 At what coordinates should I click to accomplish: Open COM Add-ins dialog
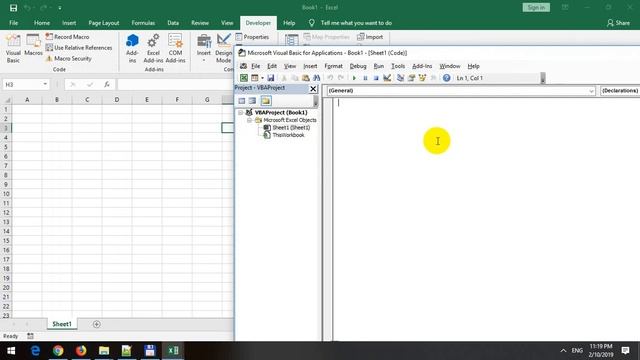pyautogui.click(x=175, y=48)
